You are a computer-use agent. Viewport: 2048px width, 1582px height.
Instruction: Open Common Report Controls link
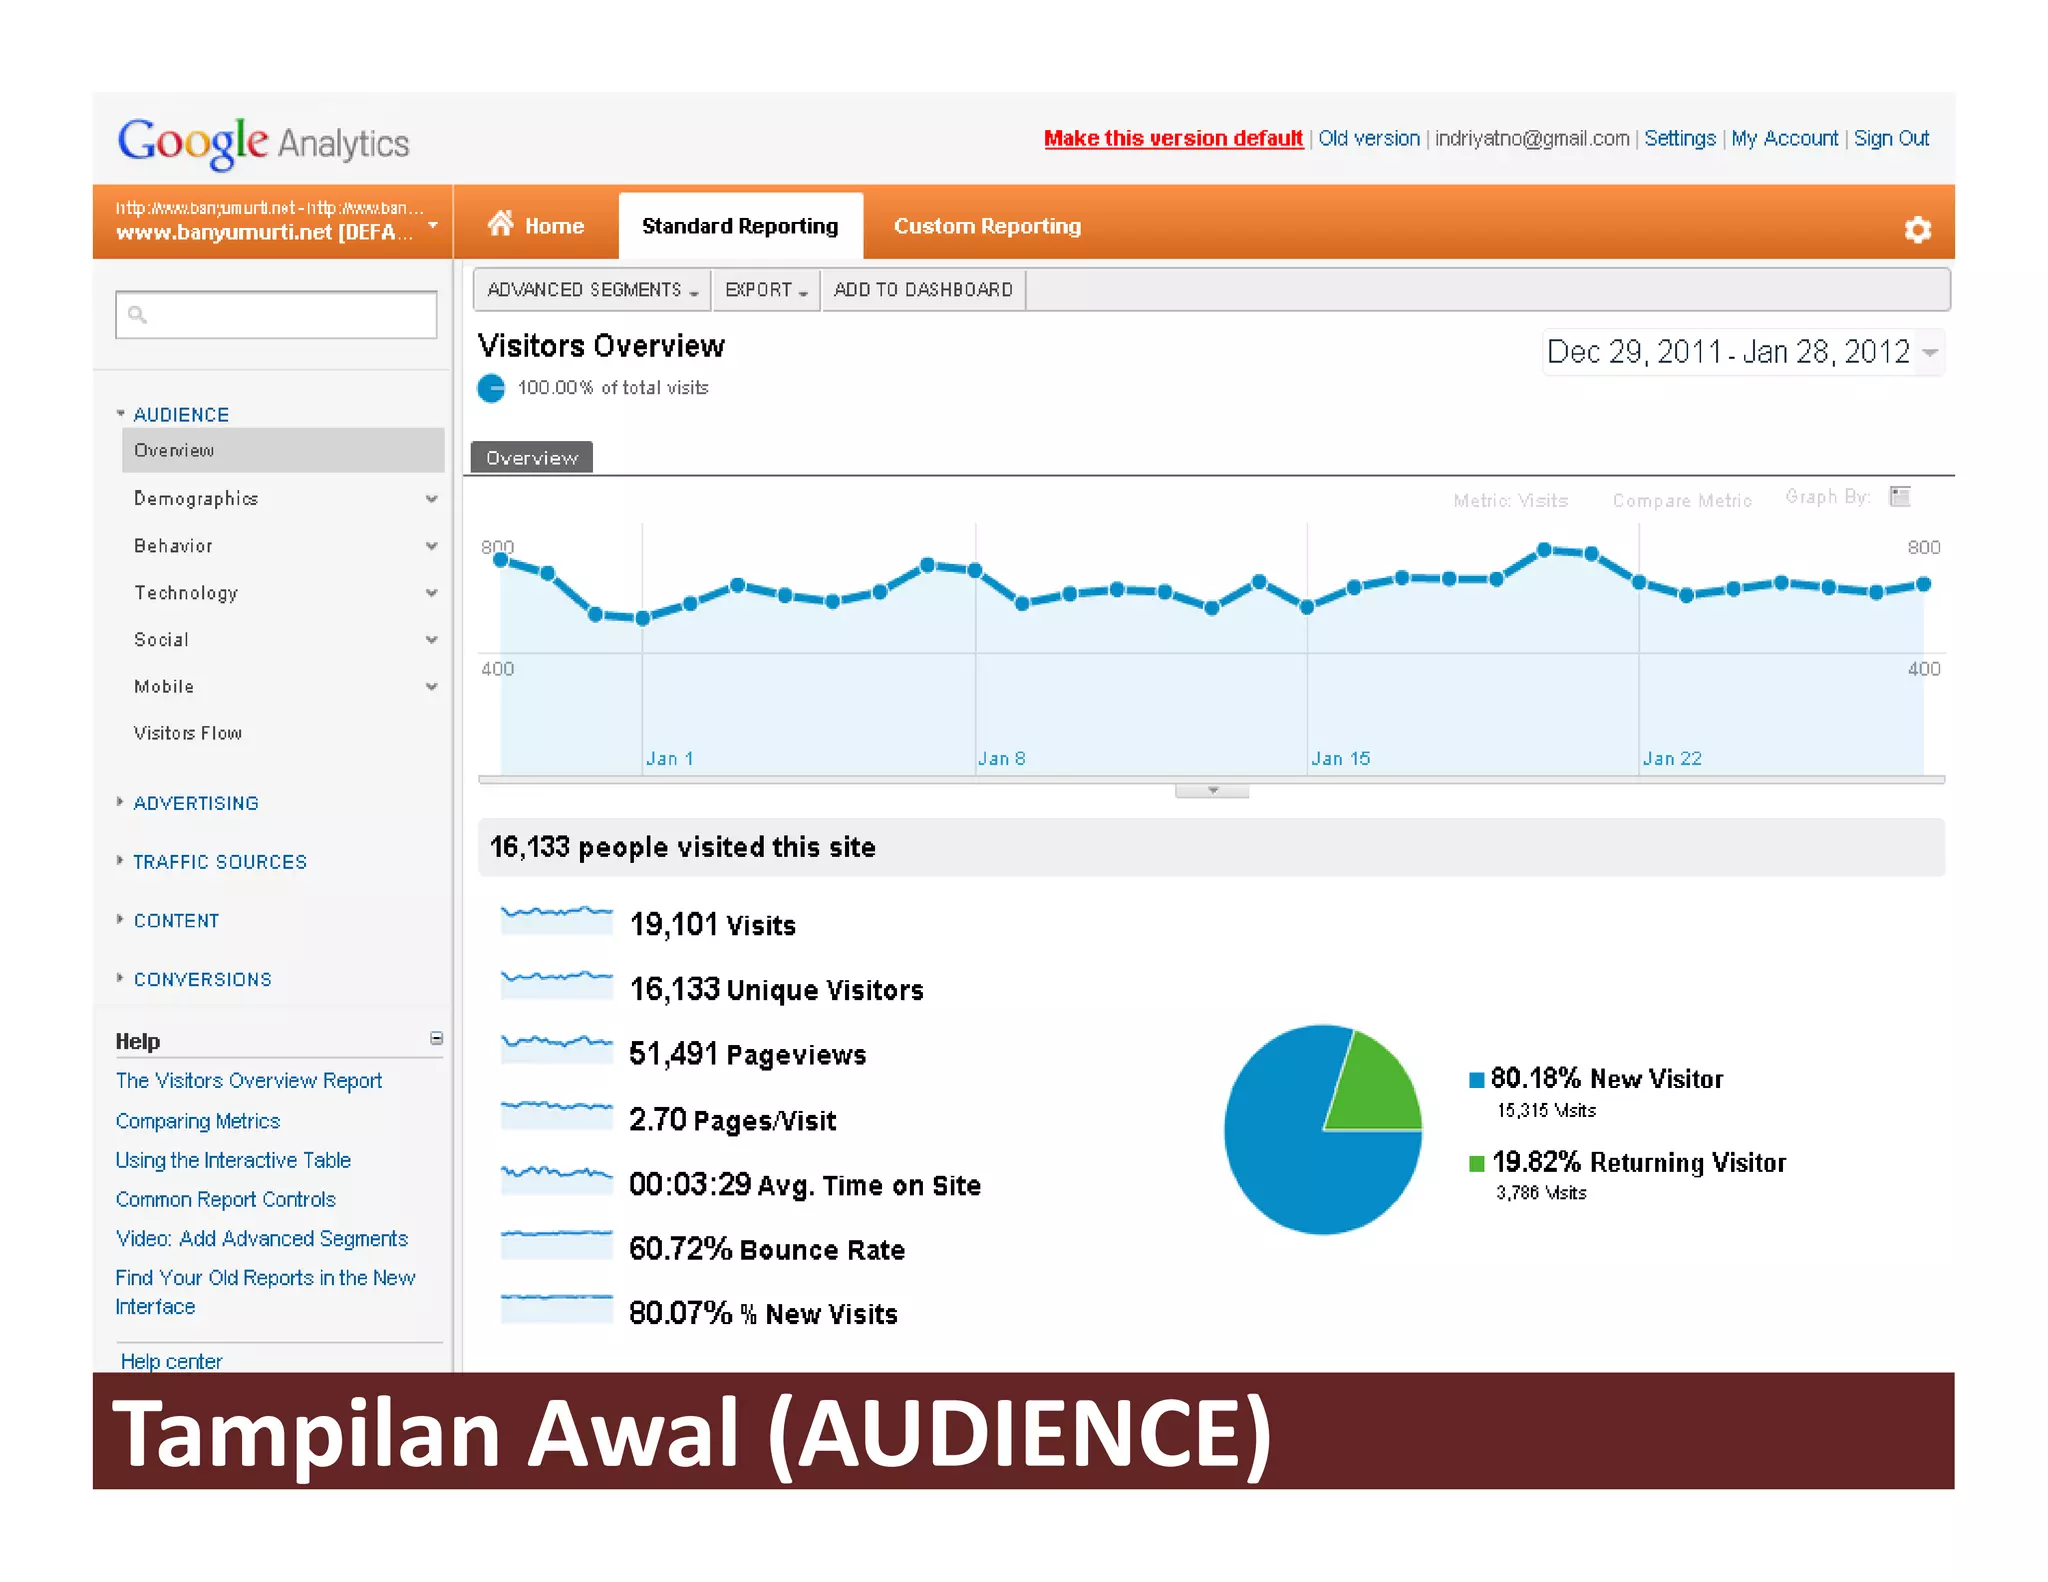tap(226, 1199)
